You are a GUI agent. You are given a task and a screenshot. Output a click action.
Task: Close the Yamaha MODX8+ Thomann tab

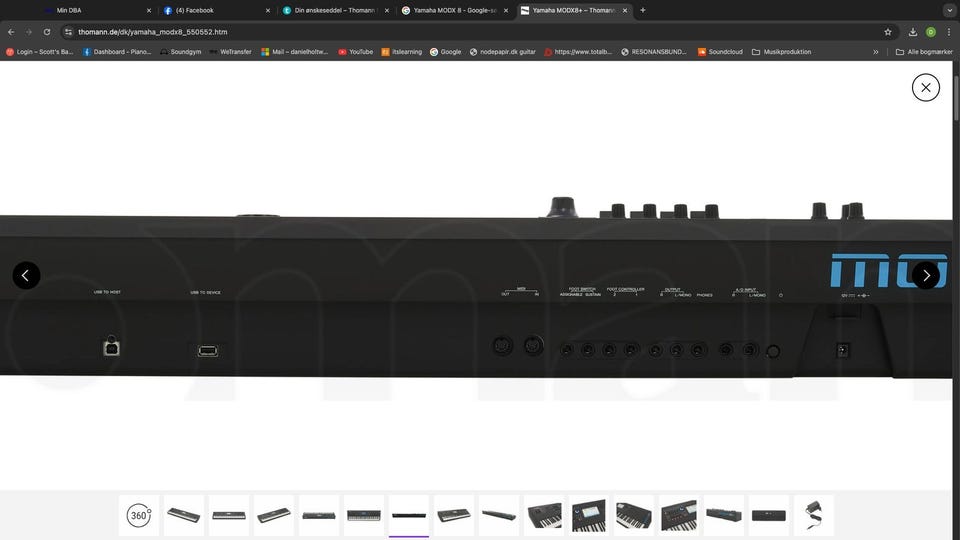point(624,10)
